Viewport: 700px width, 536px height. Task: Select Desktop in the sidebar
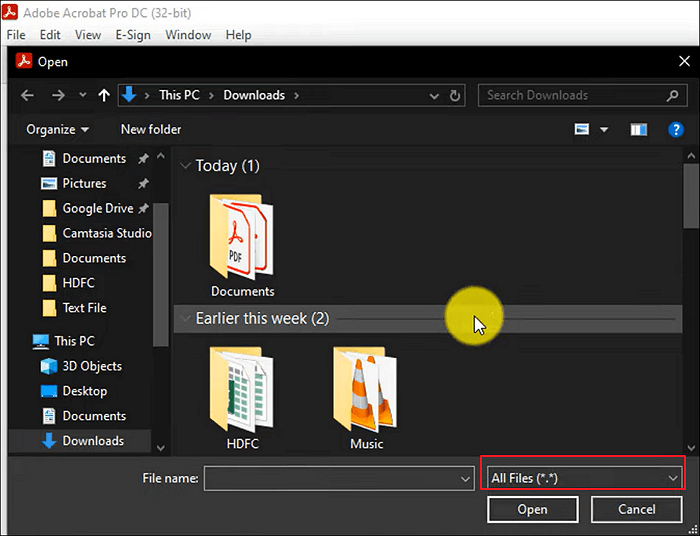pos(74,391)
